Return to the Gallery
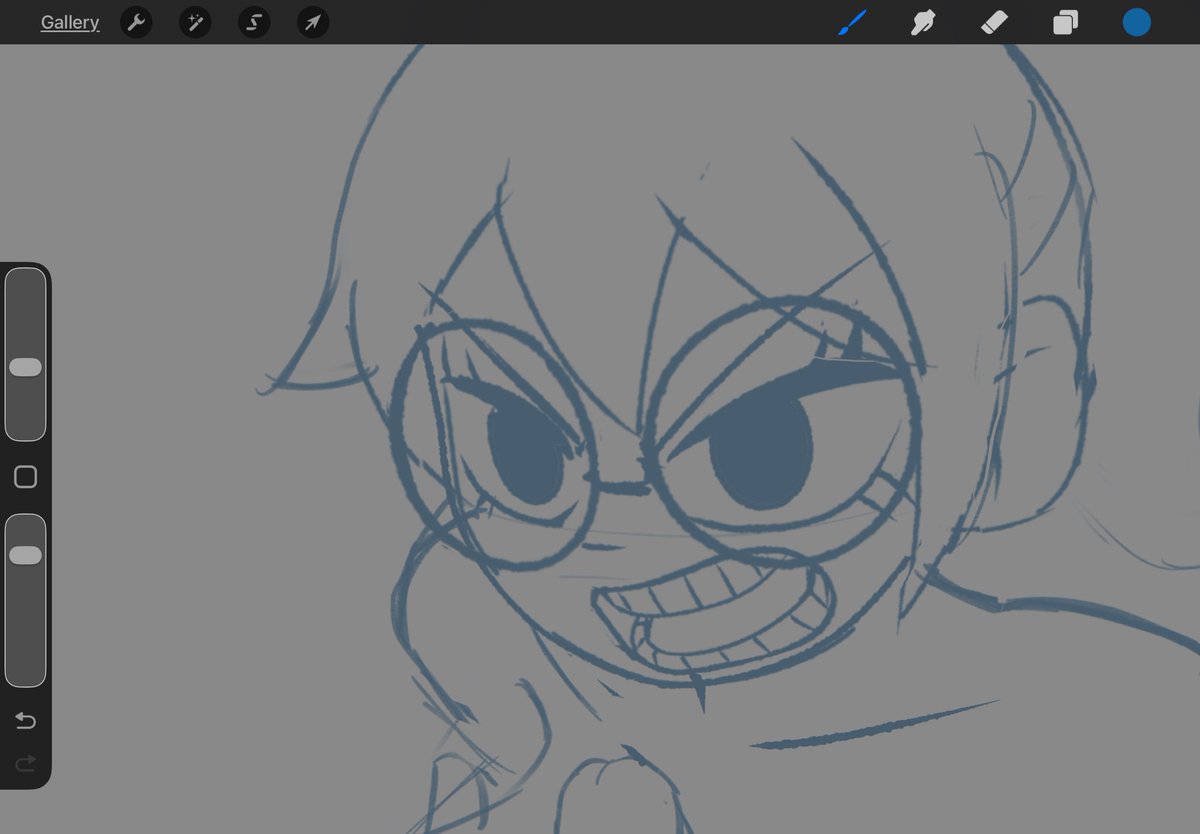 tap(69, 22)
